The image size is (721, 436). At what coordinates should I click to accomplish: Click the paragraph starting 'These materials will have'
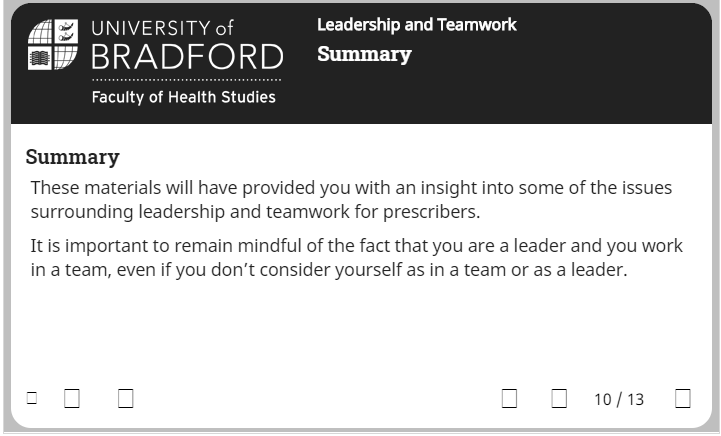pyautogui.click(x=351, y=200)
